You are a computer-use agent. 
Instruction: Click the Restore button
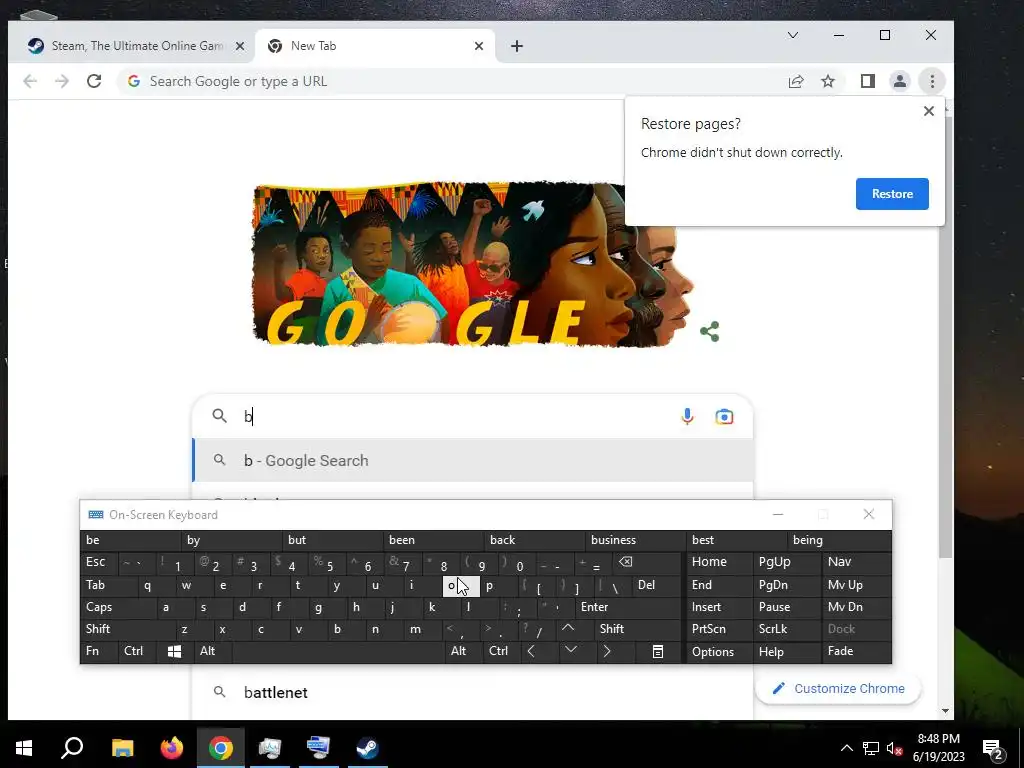[x=892, y=194]
